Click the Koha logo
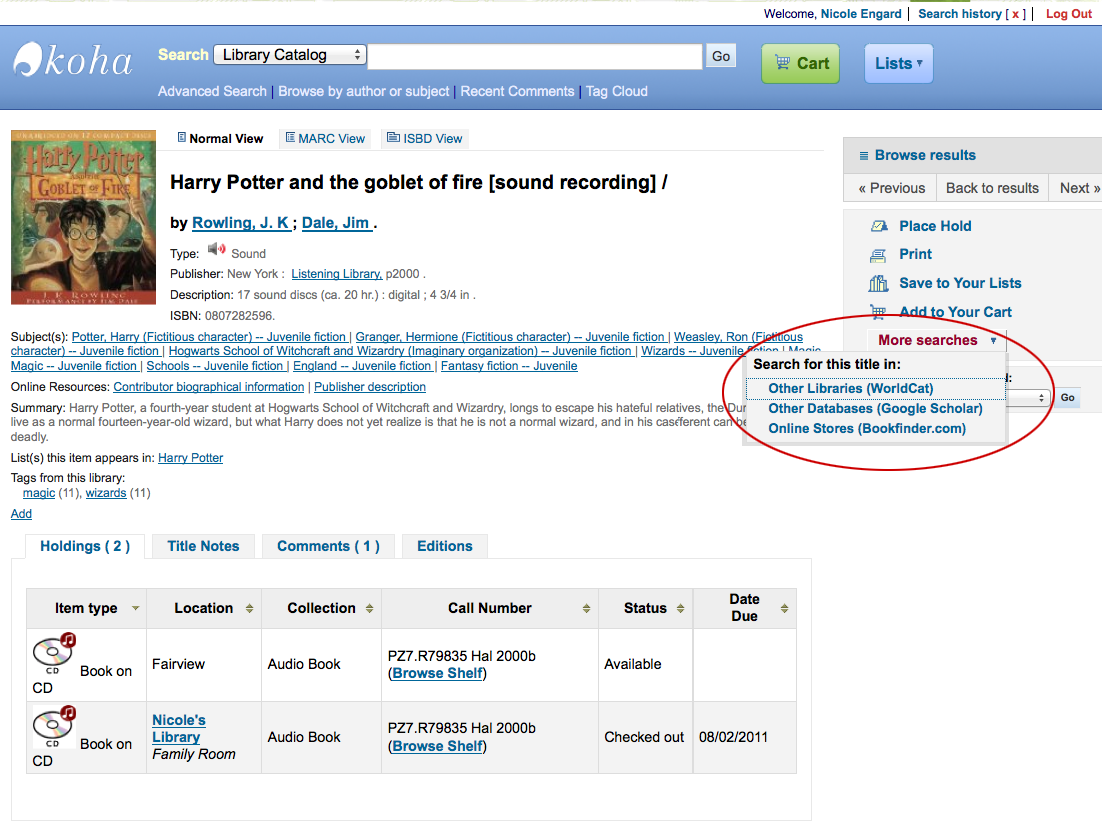 [73, 60]
